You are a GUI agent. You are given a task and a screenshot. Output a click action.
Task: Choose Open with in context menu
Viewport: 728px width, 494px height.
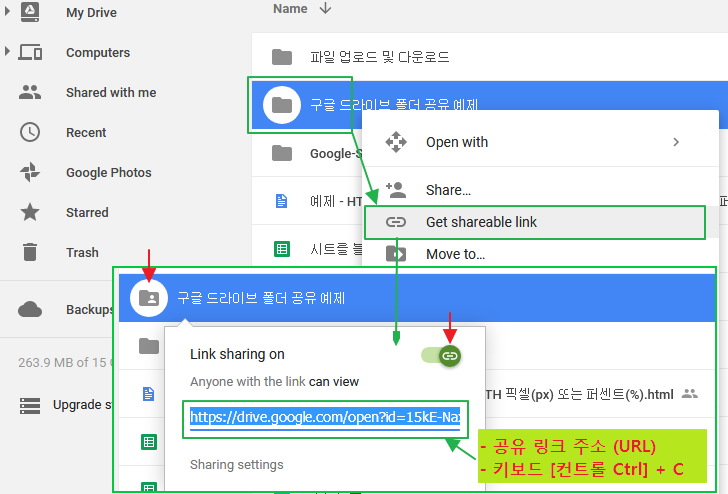(x=540, y=142)
